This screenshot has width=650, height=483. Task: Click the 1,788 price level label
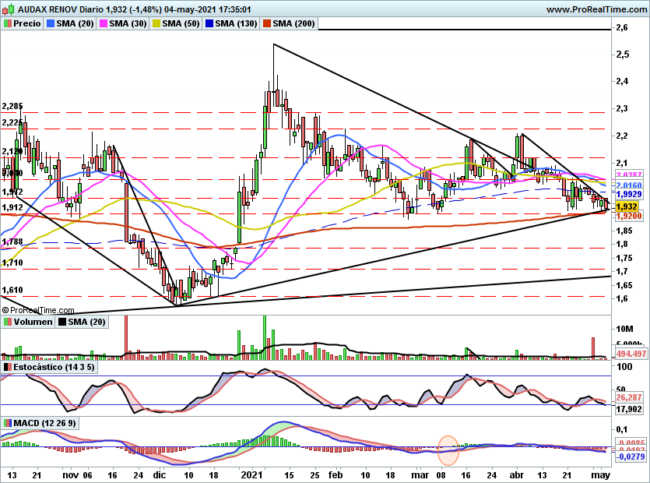click(x=12, y=242)
